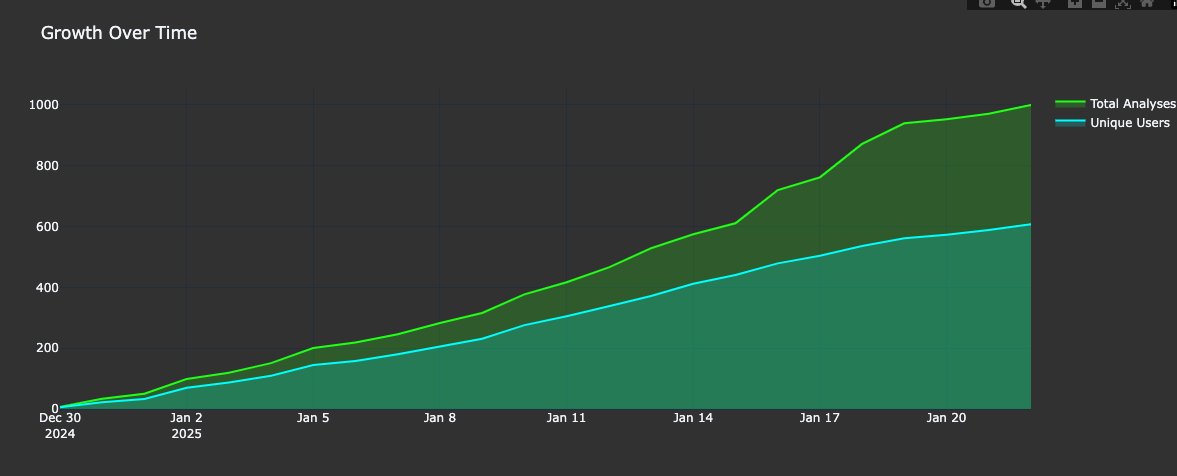The height and width of the screenshot is (476, 1177).
Task: Click the 400 y-axis label
Action: pyautogui.click(x=46, y=287)
